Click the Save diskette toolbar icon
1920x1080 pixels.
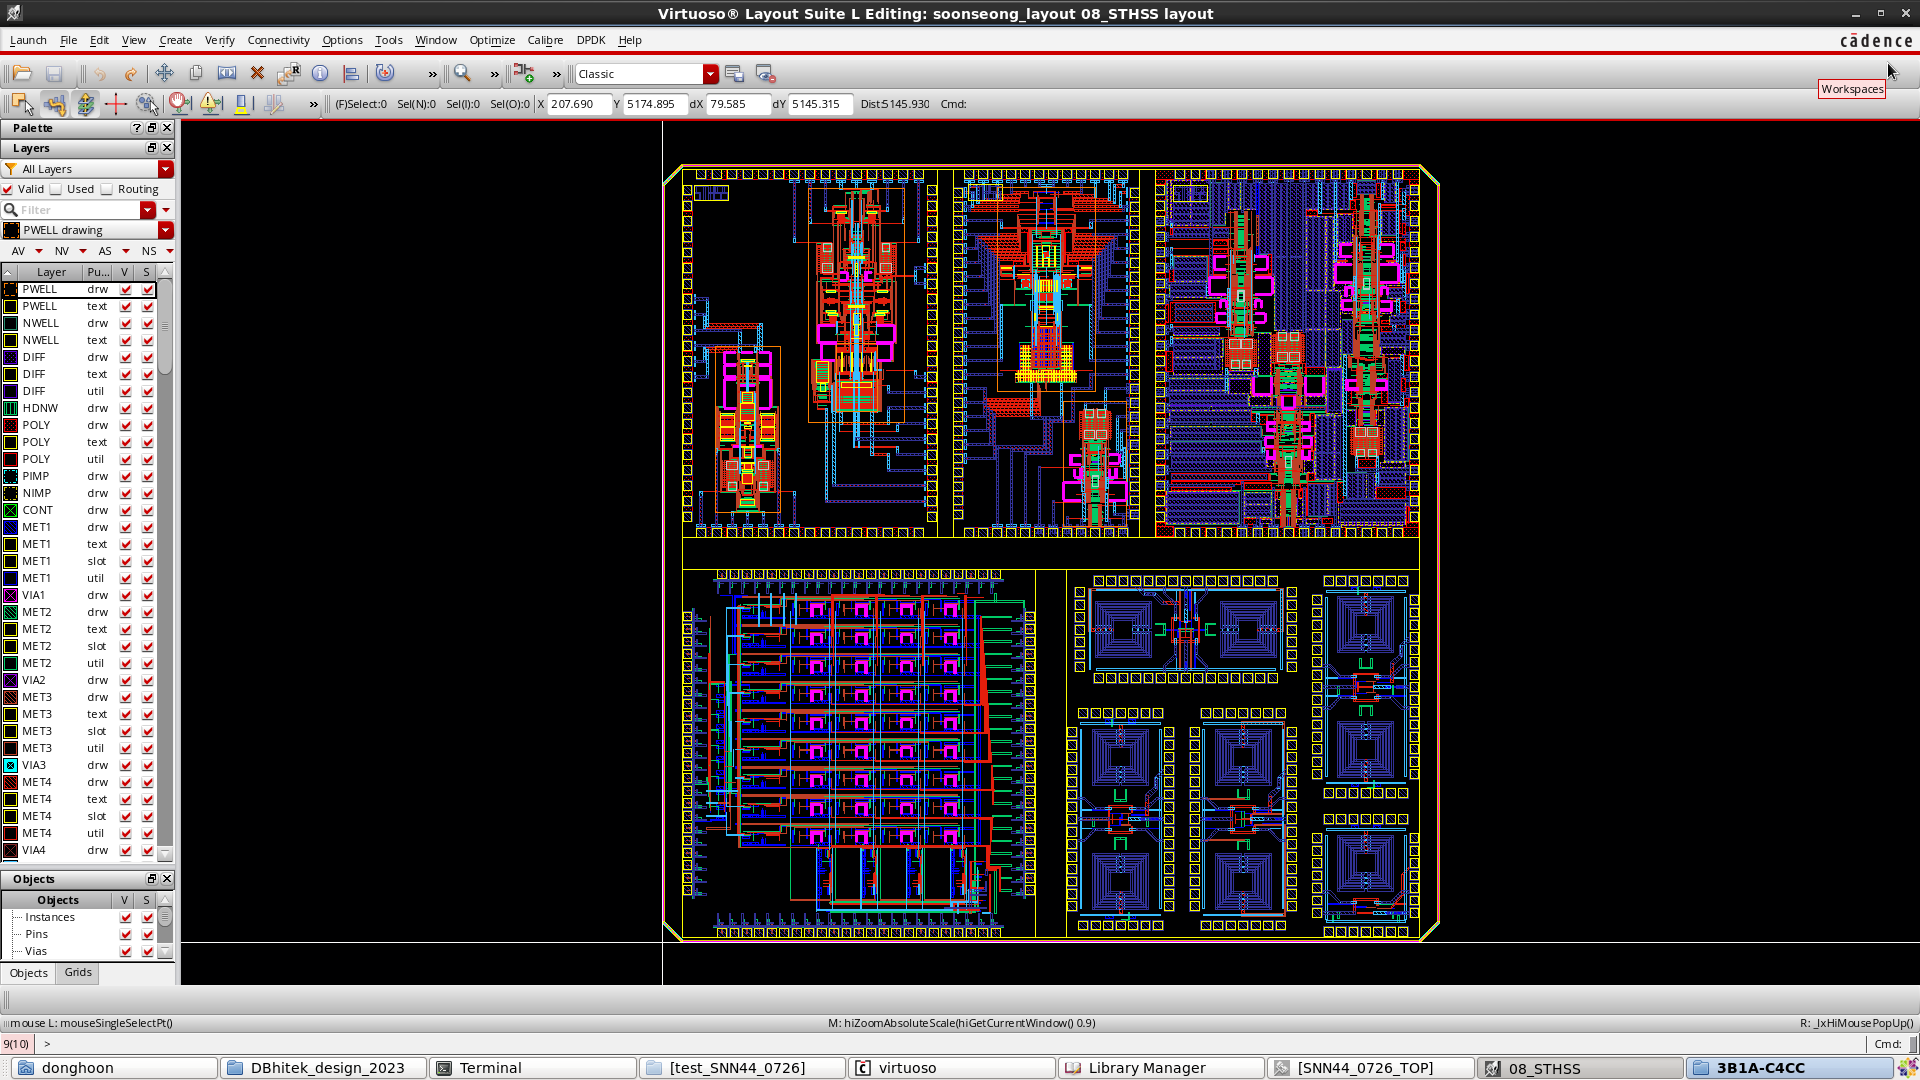click(x=54, y=74)
